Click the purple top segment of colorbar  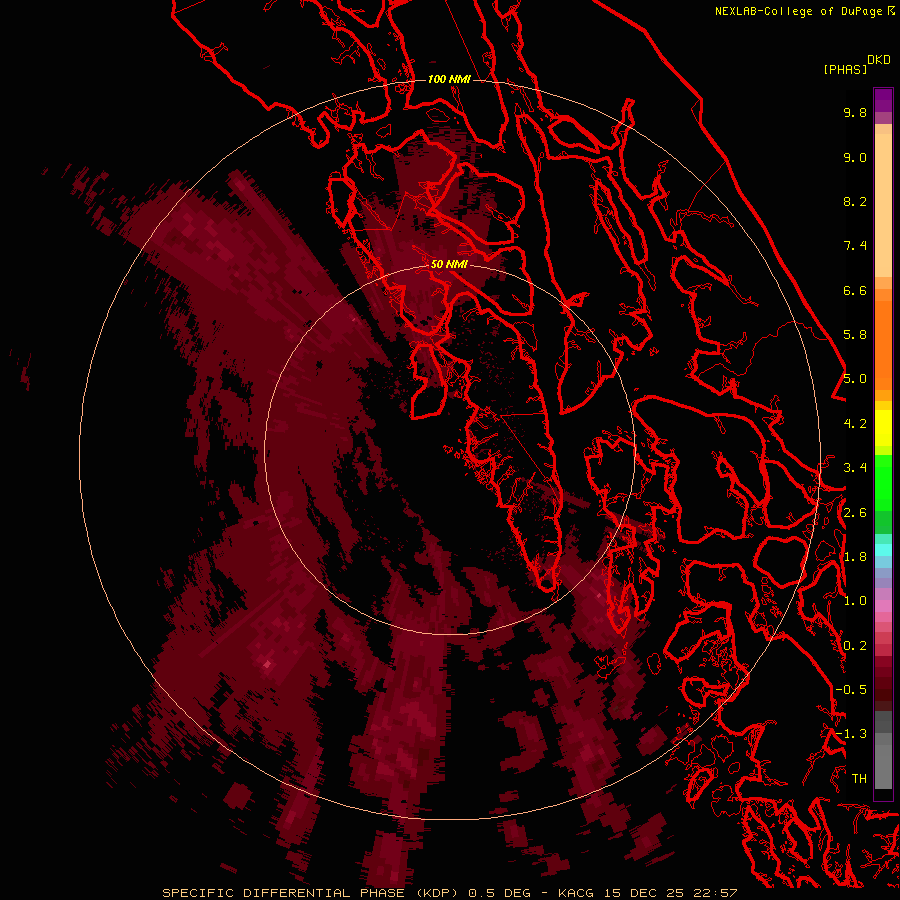coord(883,100)
